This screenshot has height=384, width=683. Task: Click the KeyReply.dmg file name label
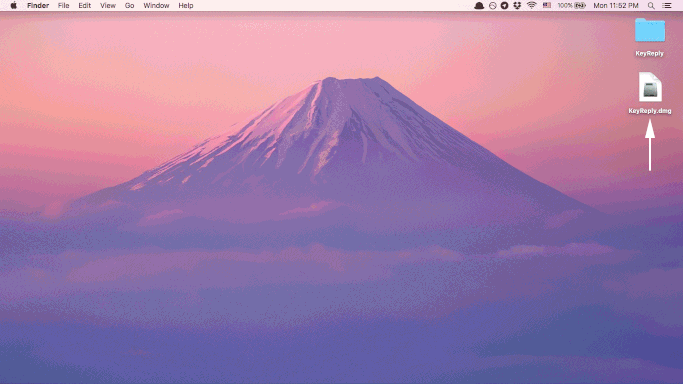point(650,111)
